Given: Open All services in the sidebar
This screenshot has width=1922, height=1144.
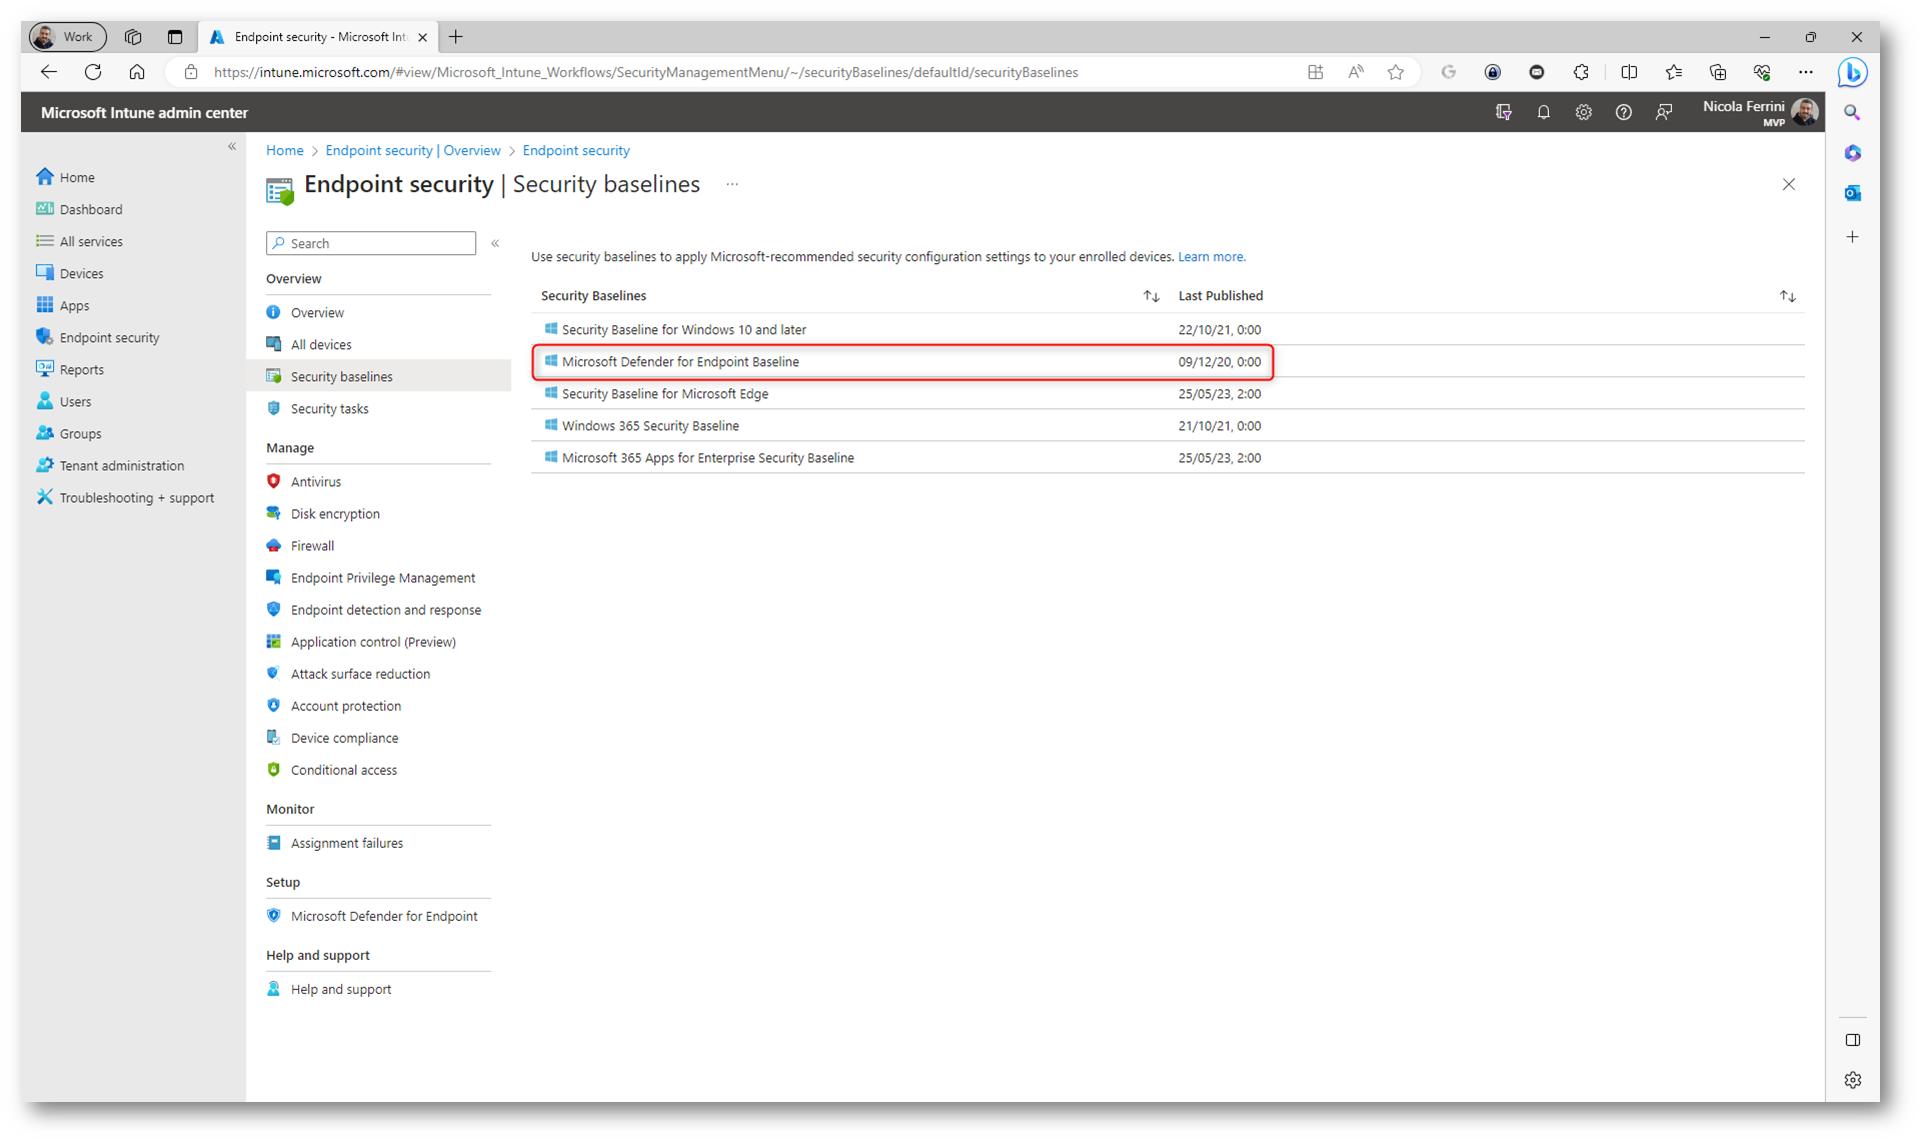Looking at the screenshot, I should click(x=90, y=241).
